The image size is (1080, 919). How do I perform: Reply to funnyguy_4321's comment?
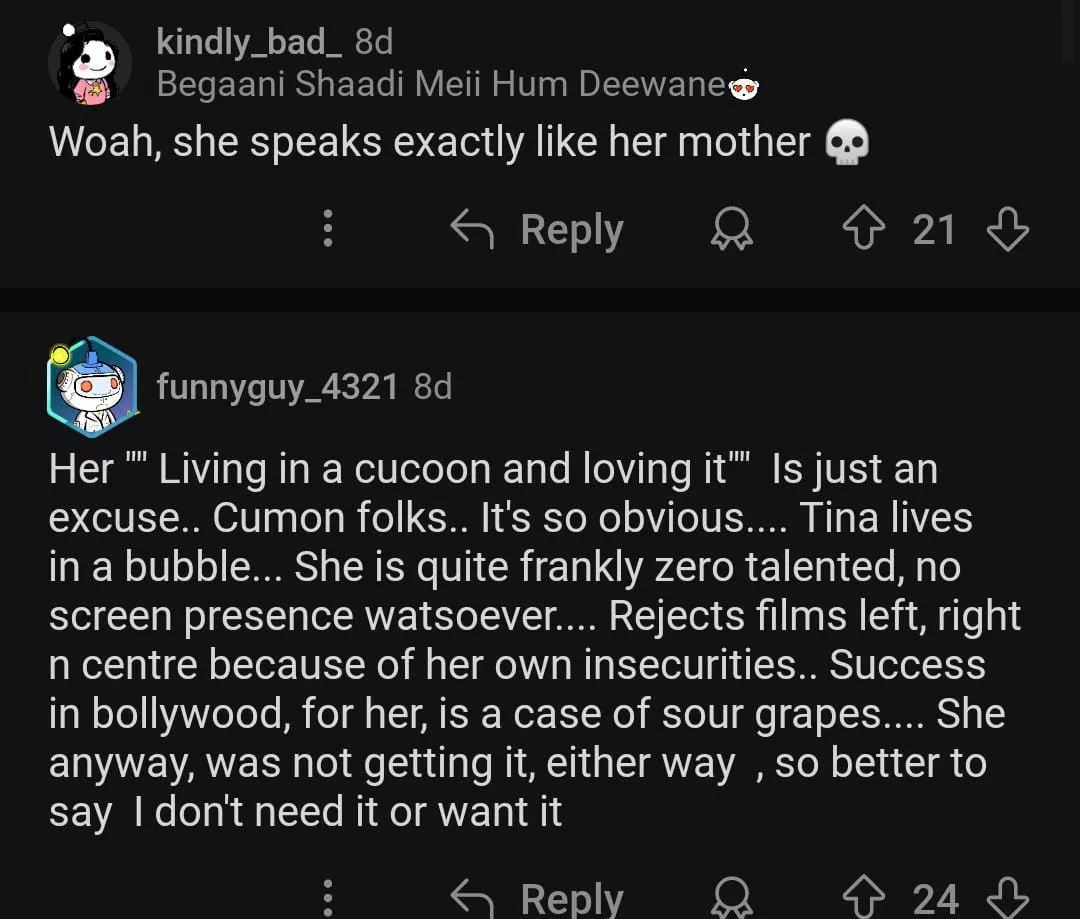coord(538,897)
